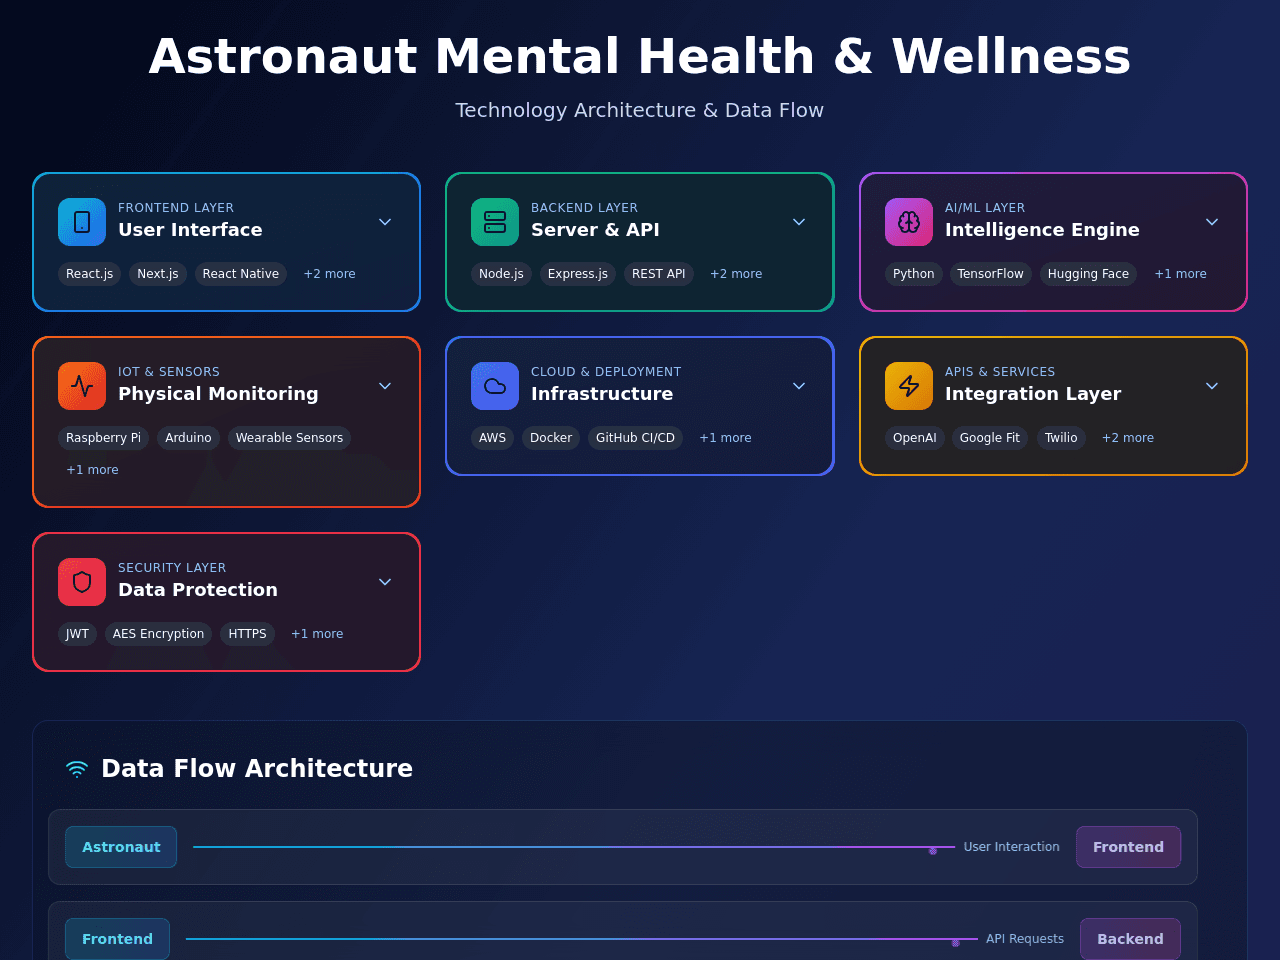Click the wifi icon beside Data Flow Architecture
Image resolution: width=1280 pixels, height=960 pixels.
point(77,769)
